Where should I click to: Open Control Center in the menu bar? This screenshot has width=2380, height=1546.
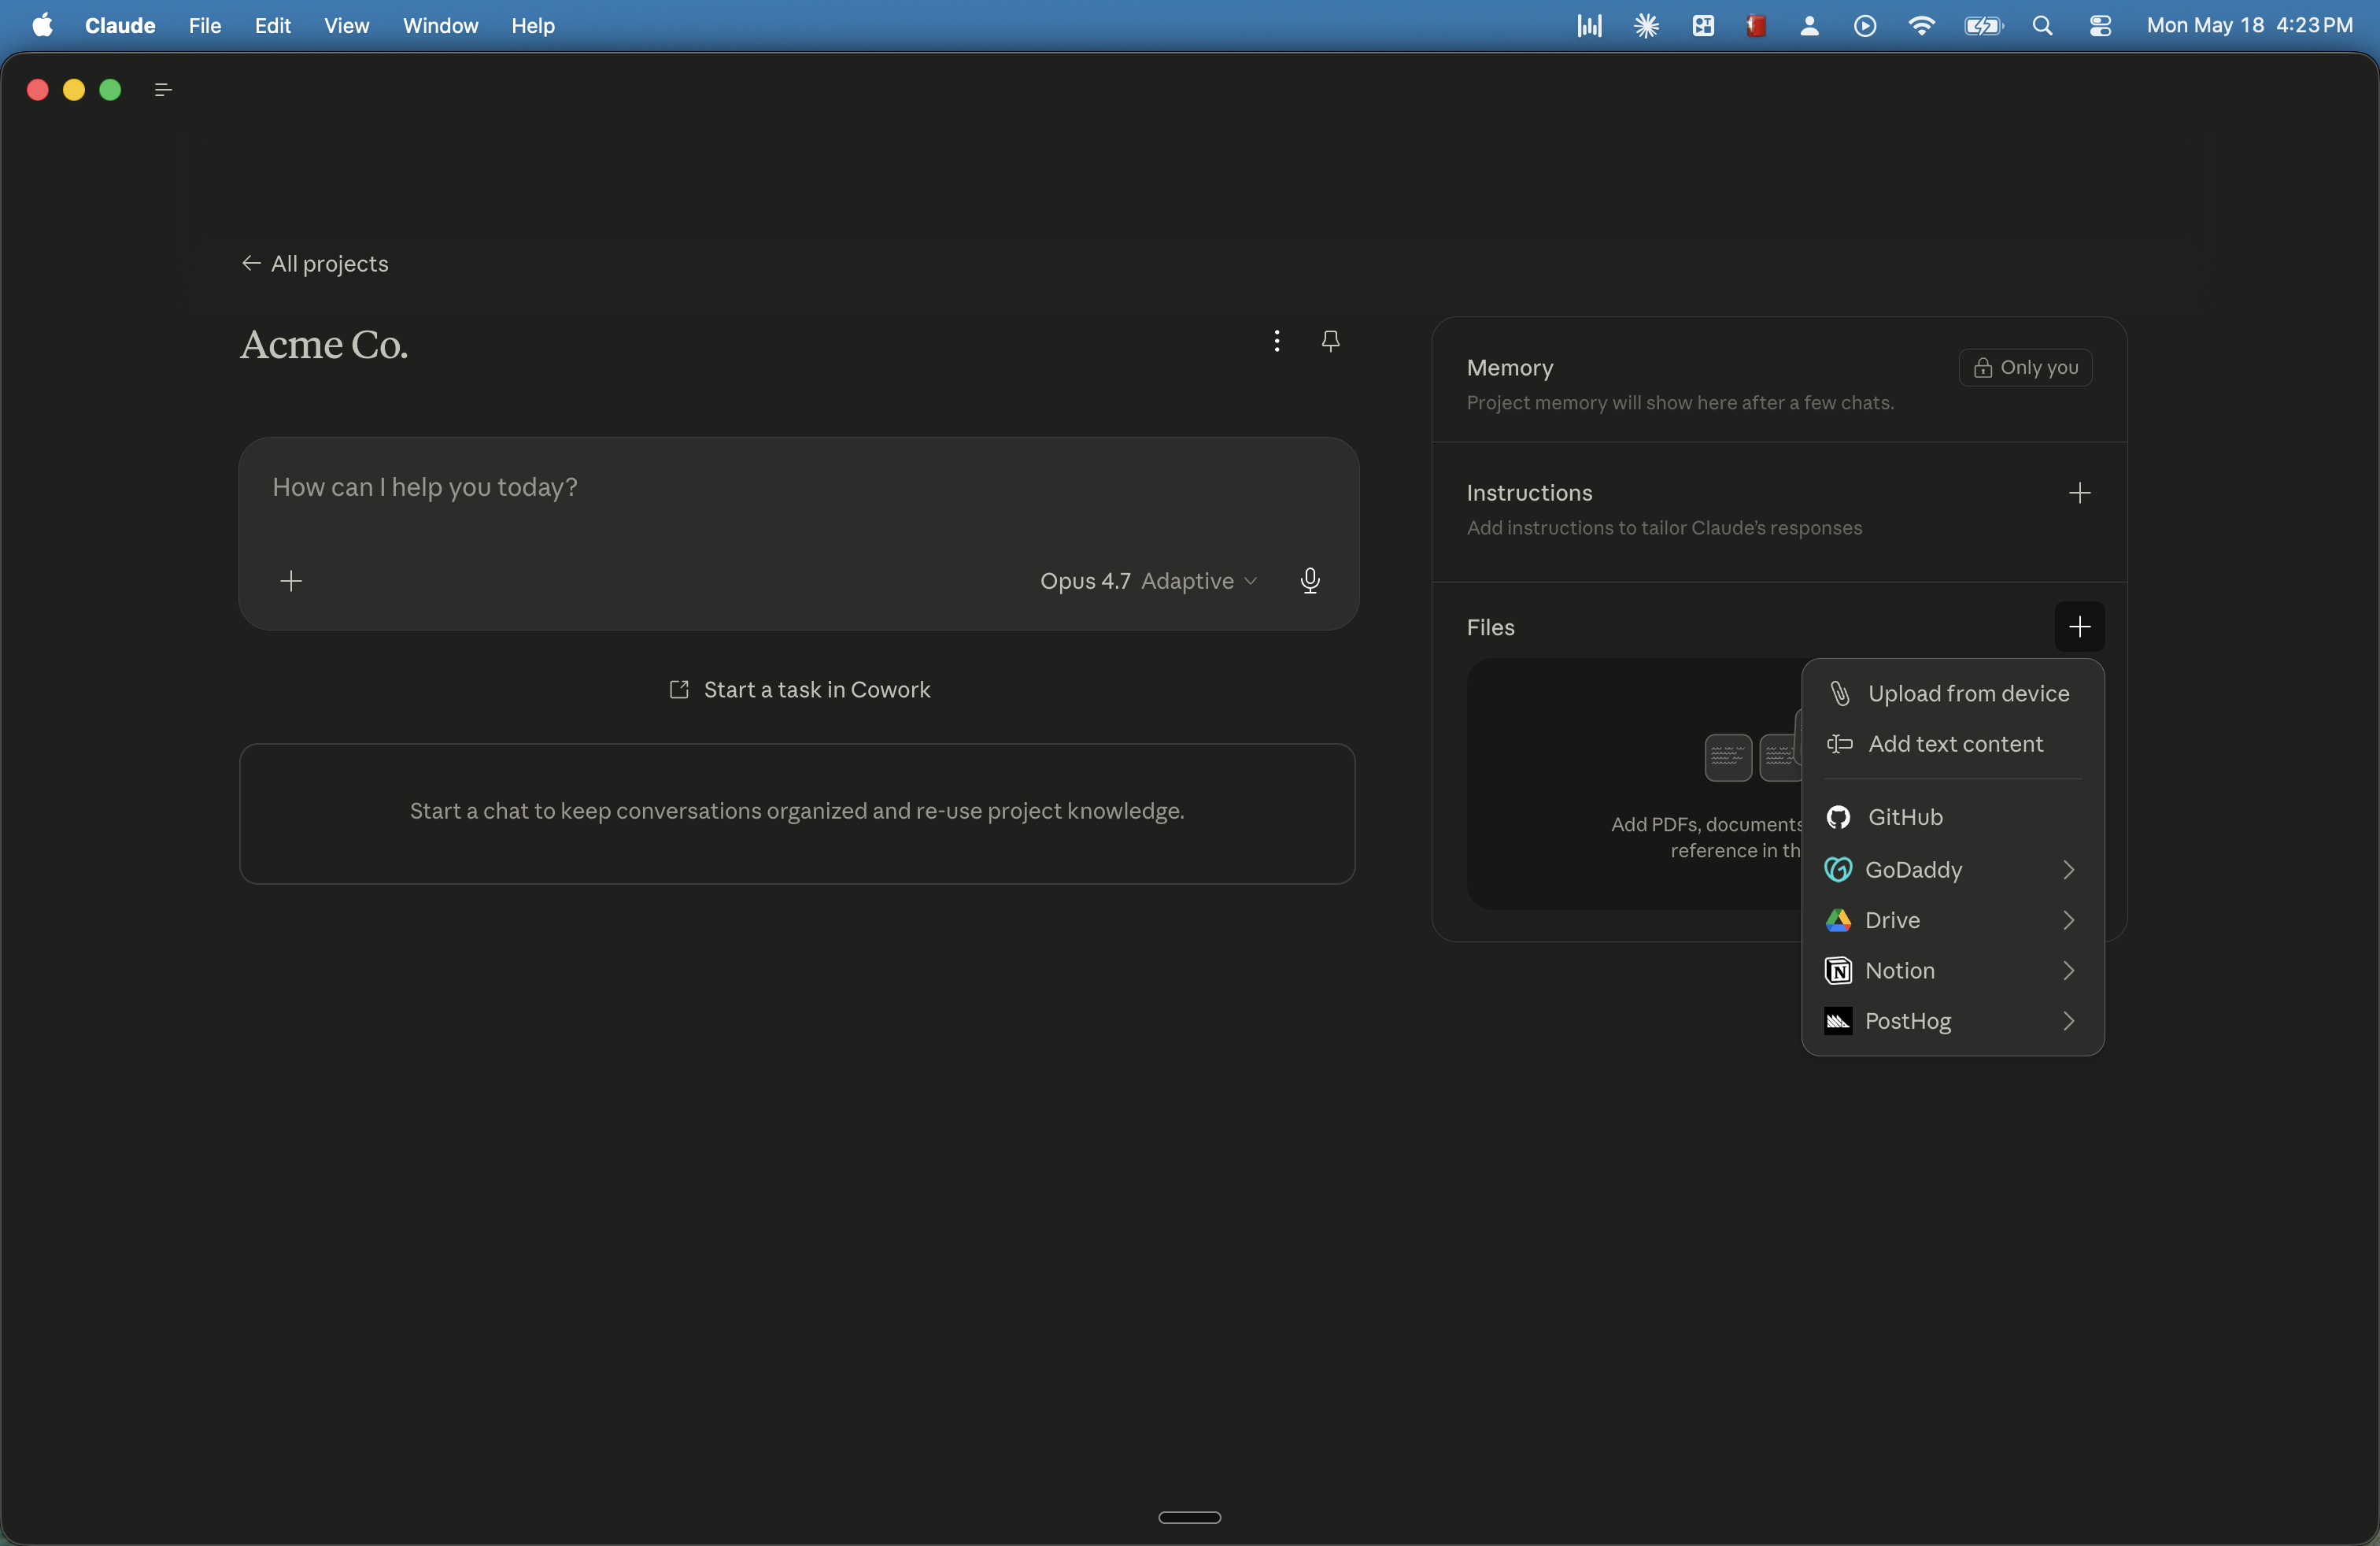(x=2100, y=25)
